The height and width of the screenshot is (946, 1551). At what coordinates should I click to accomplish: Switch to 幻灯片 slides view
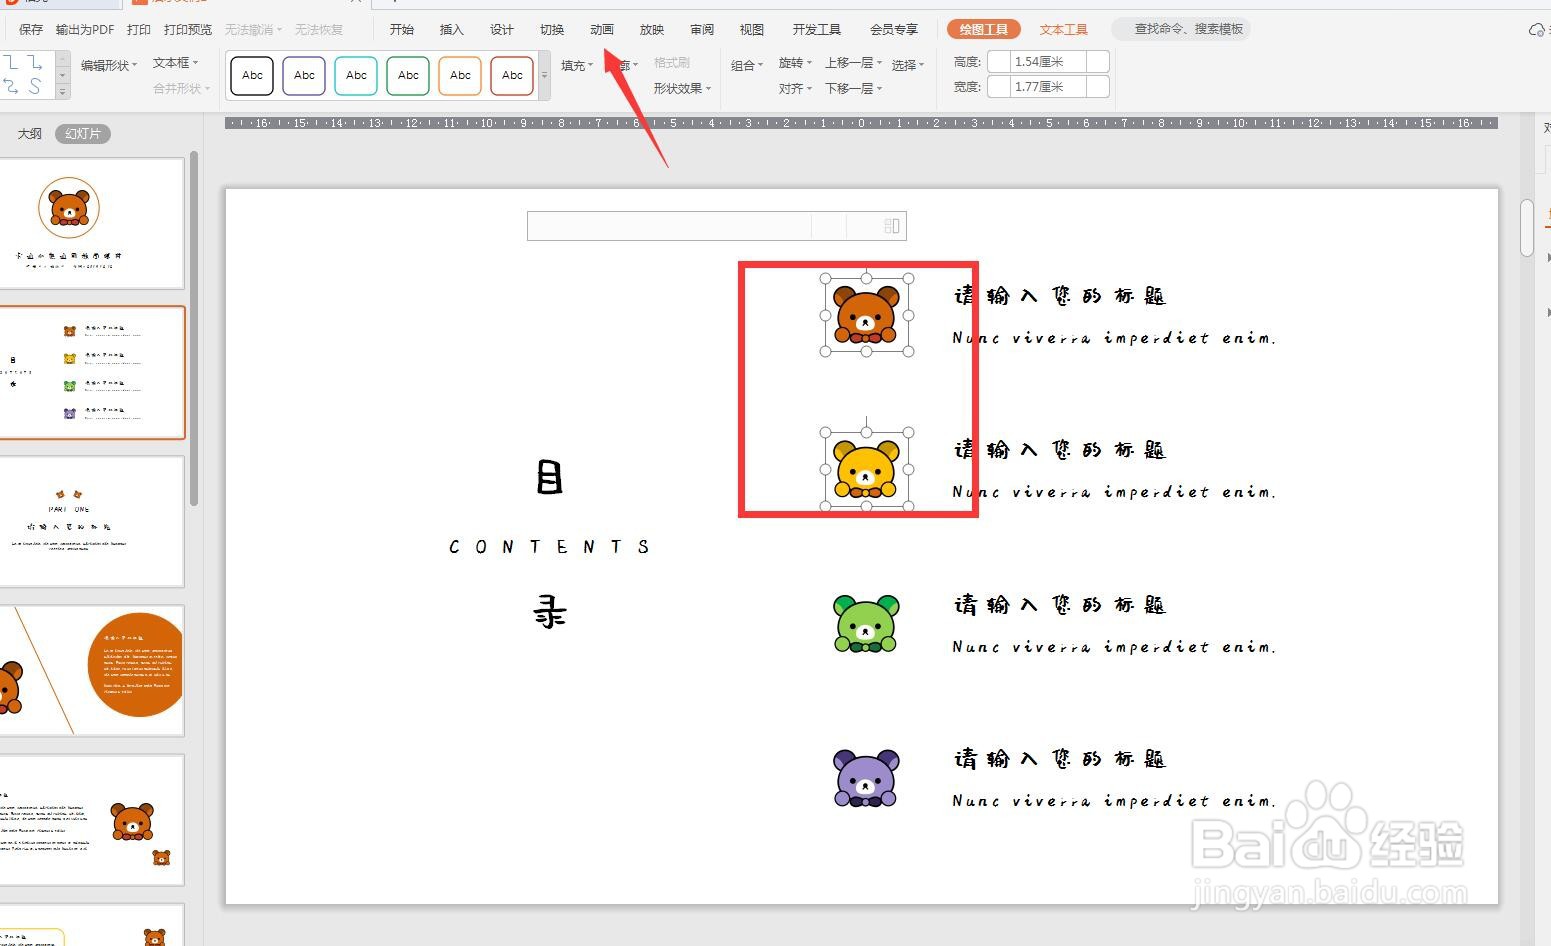pos(83,133)
